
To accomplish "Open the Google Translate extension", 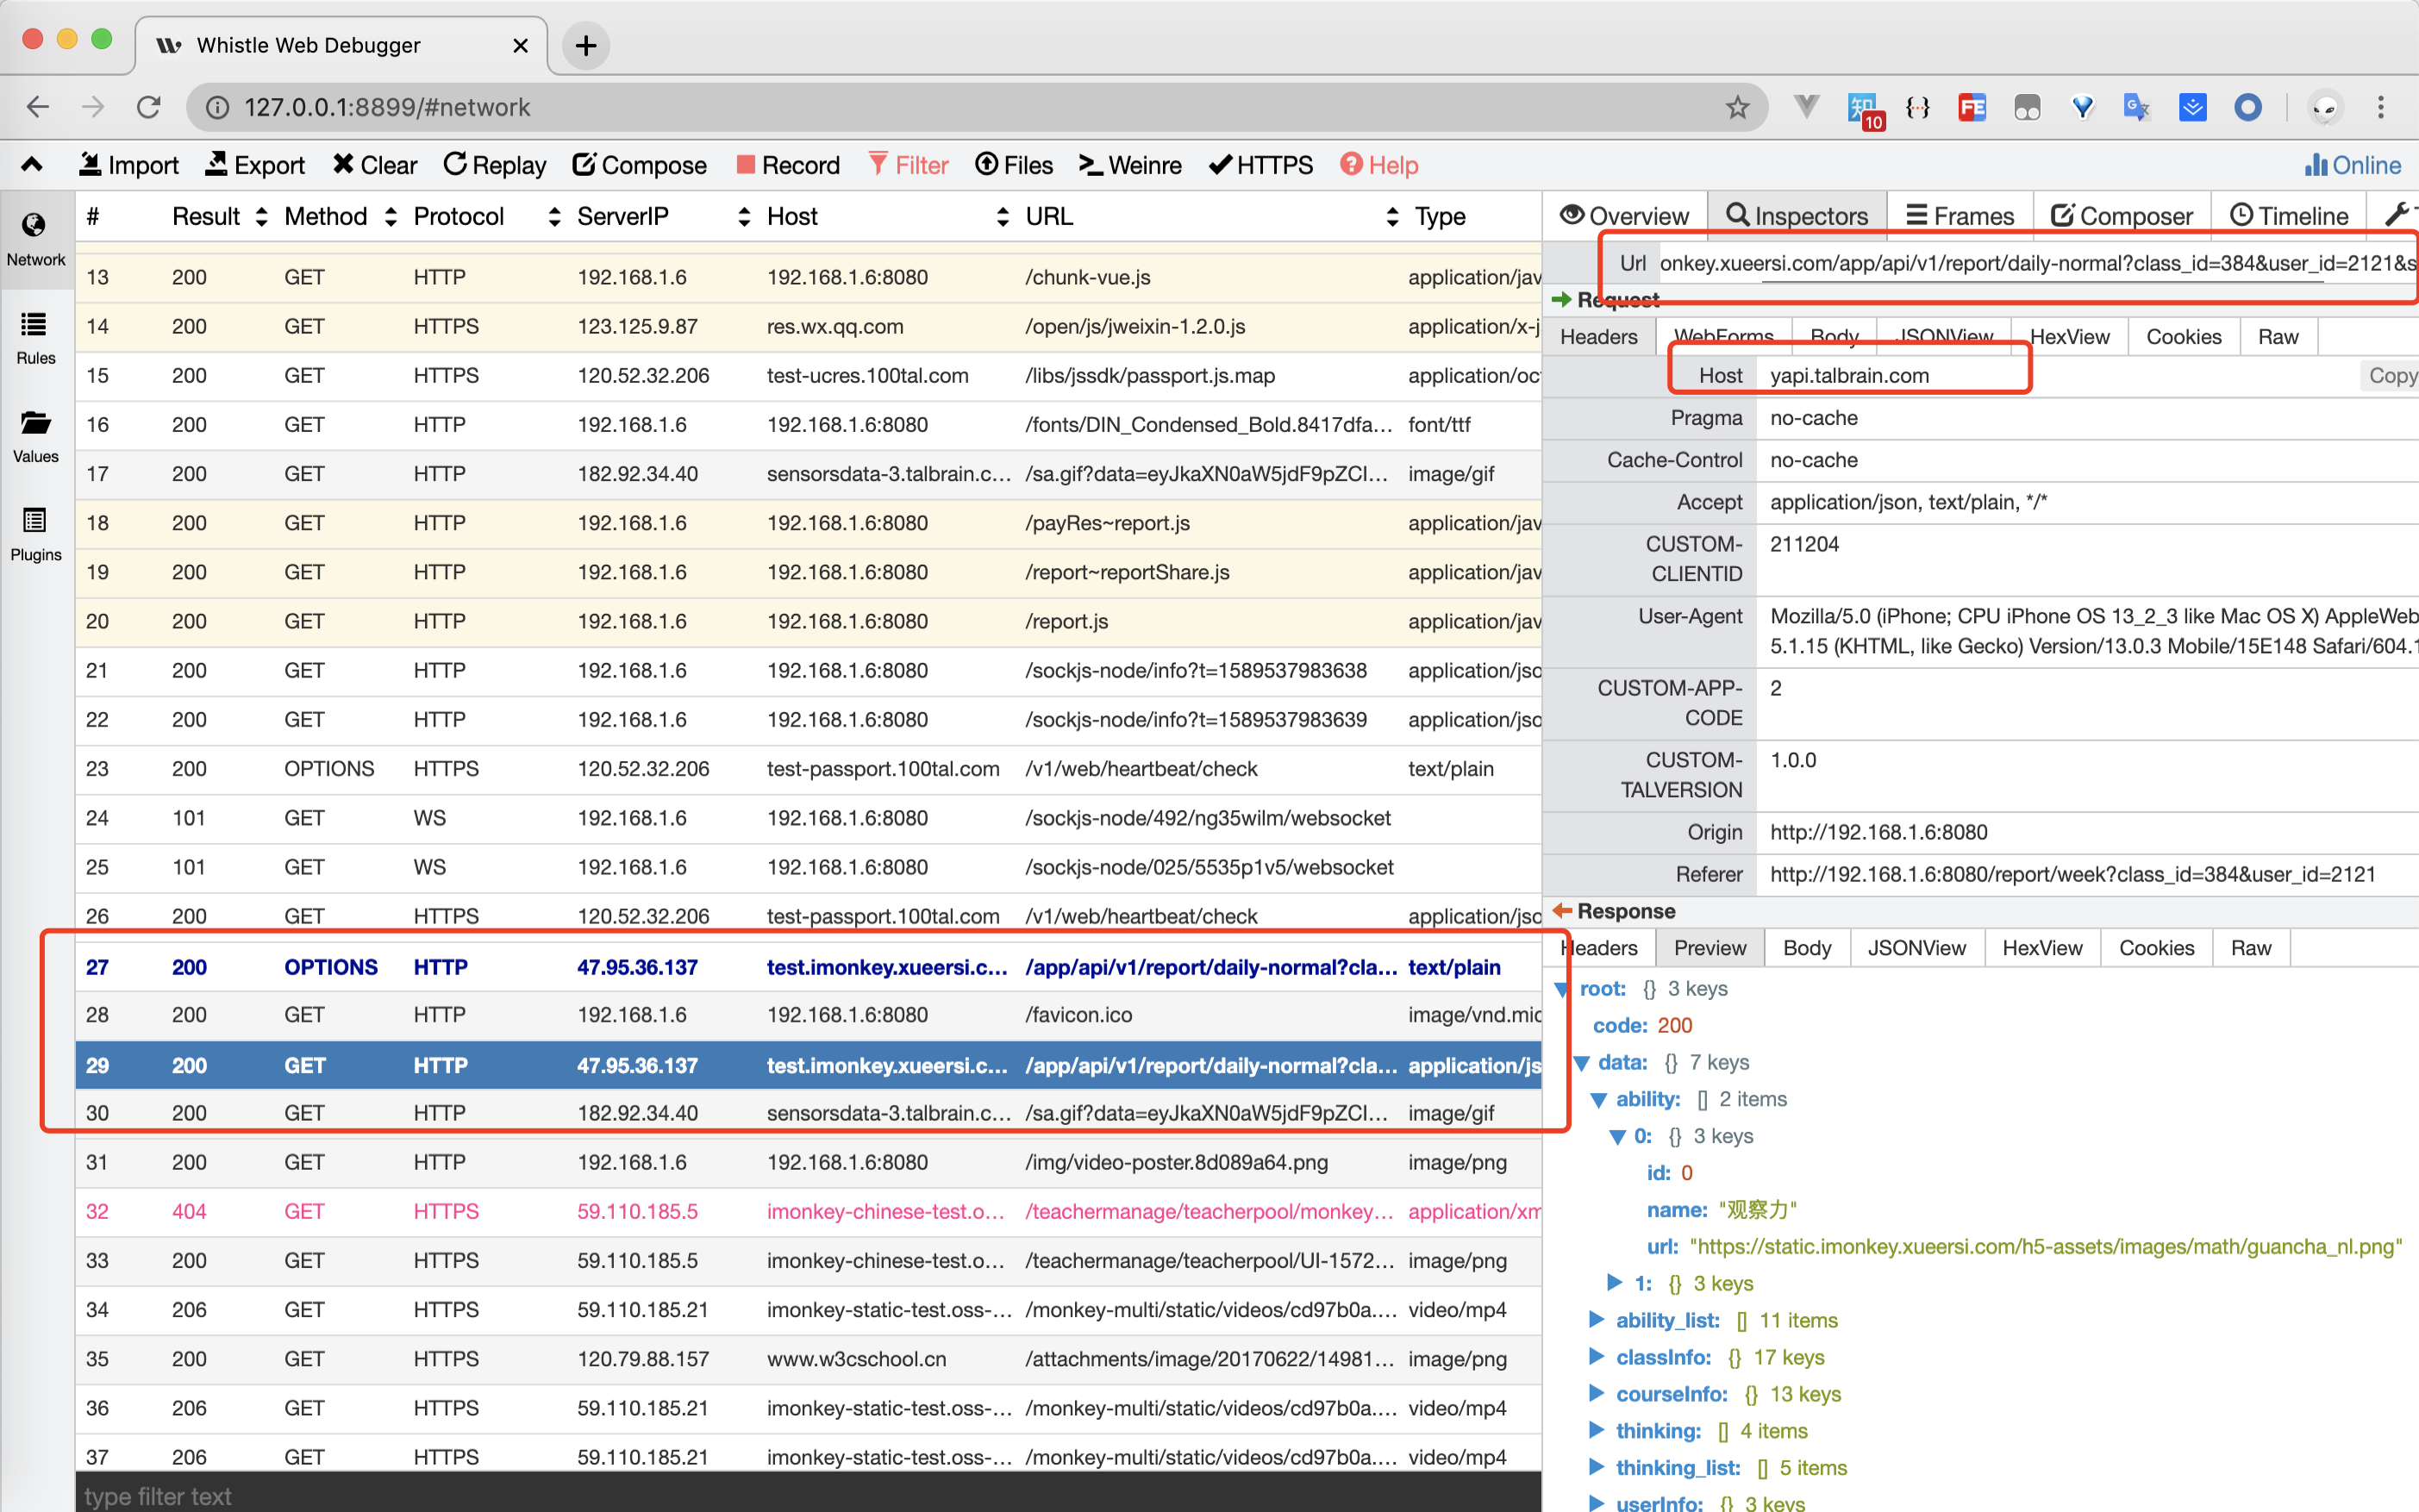I will [2136, 107].
